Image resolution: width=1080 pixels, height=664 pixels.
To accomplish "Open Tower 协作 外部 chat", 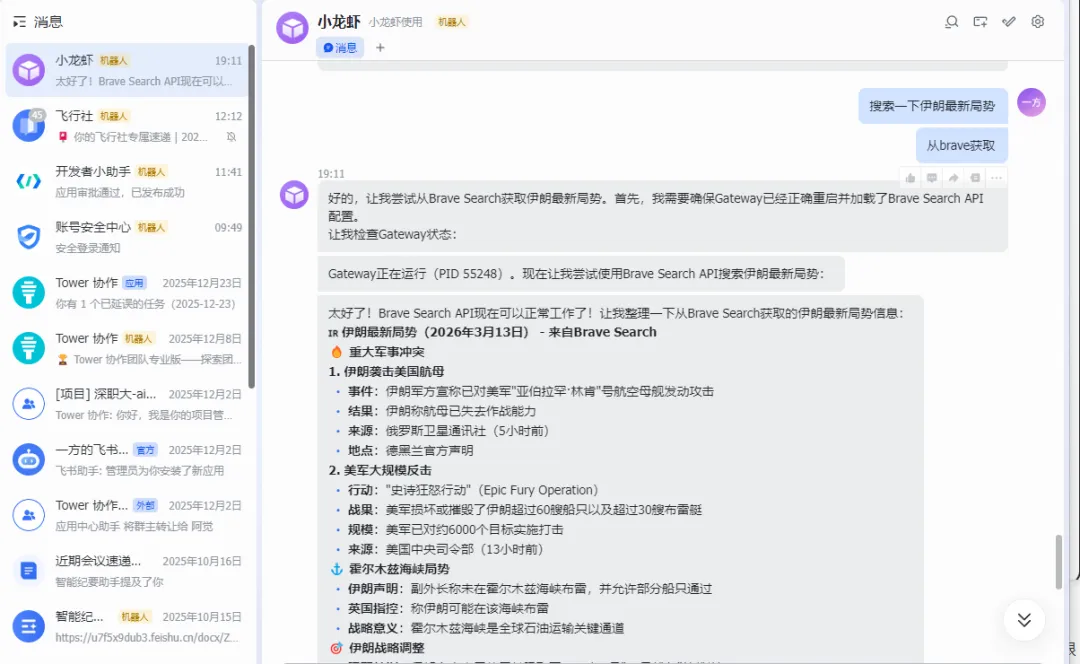I will tap(127, 515).
